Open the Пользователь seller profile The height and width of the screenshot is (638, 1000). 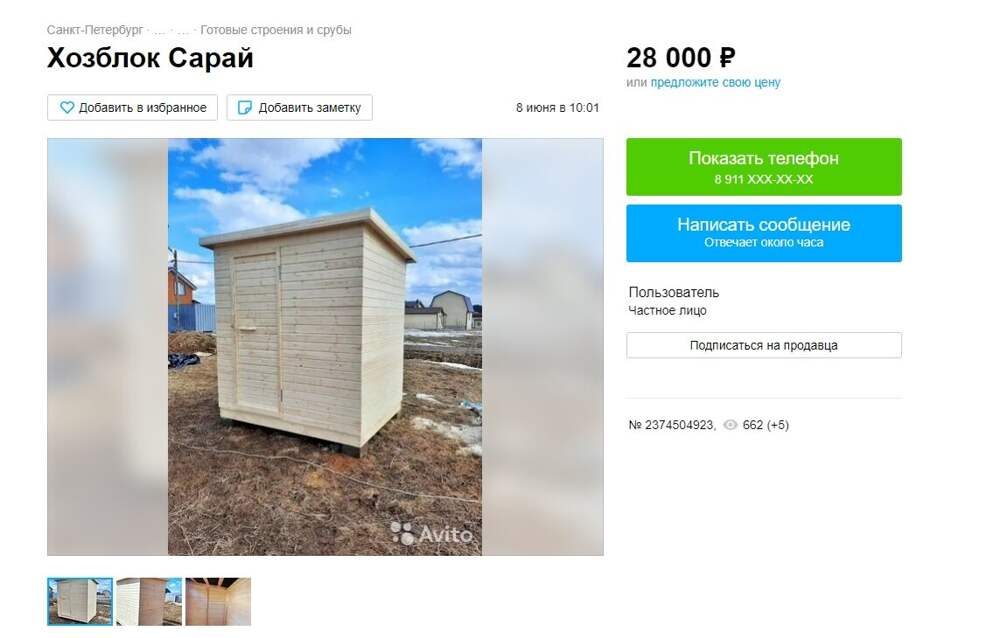pos(673,292)
